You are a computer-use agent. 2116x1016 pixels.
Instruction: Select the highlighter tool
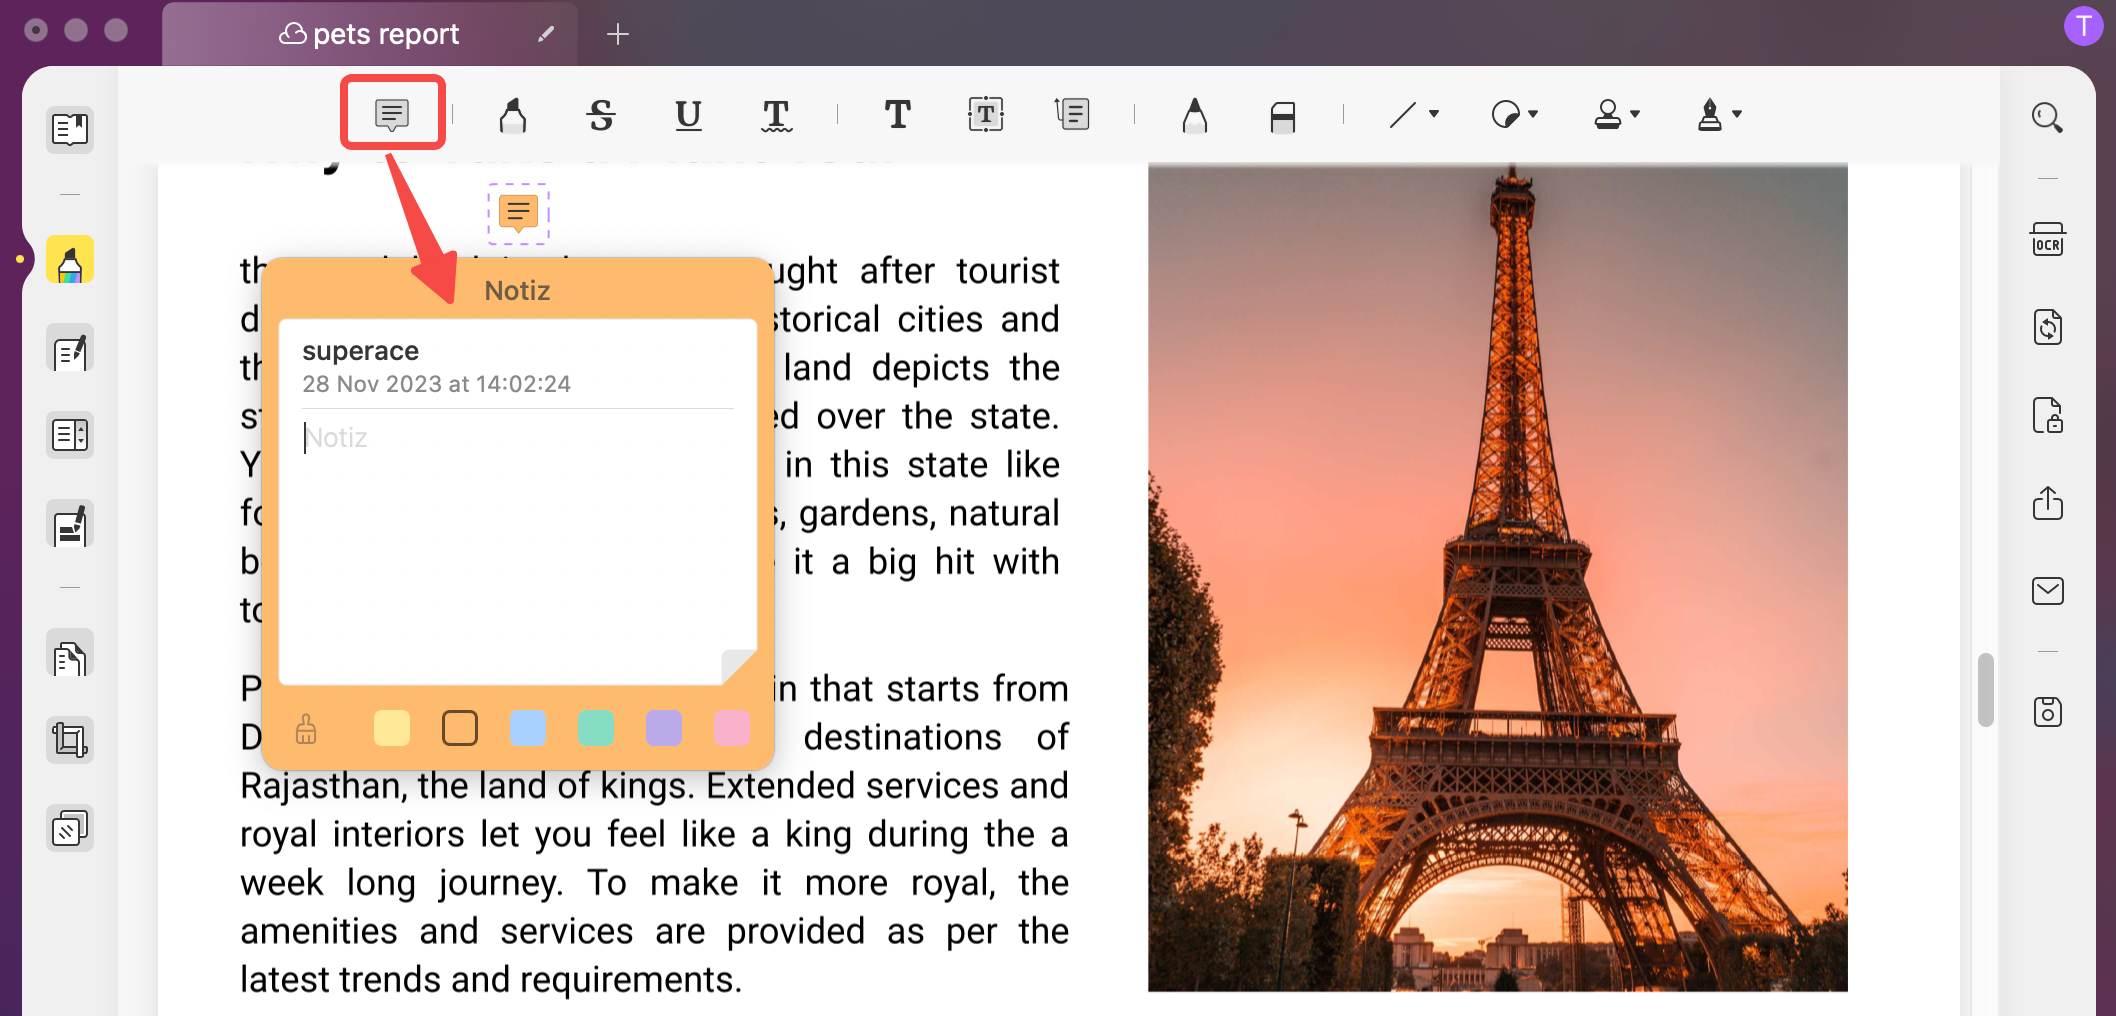(513, 115)
